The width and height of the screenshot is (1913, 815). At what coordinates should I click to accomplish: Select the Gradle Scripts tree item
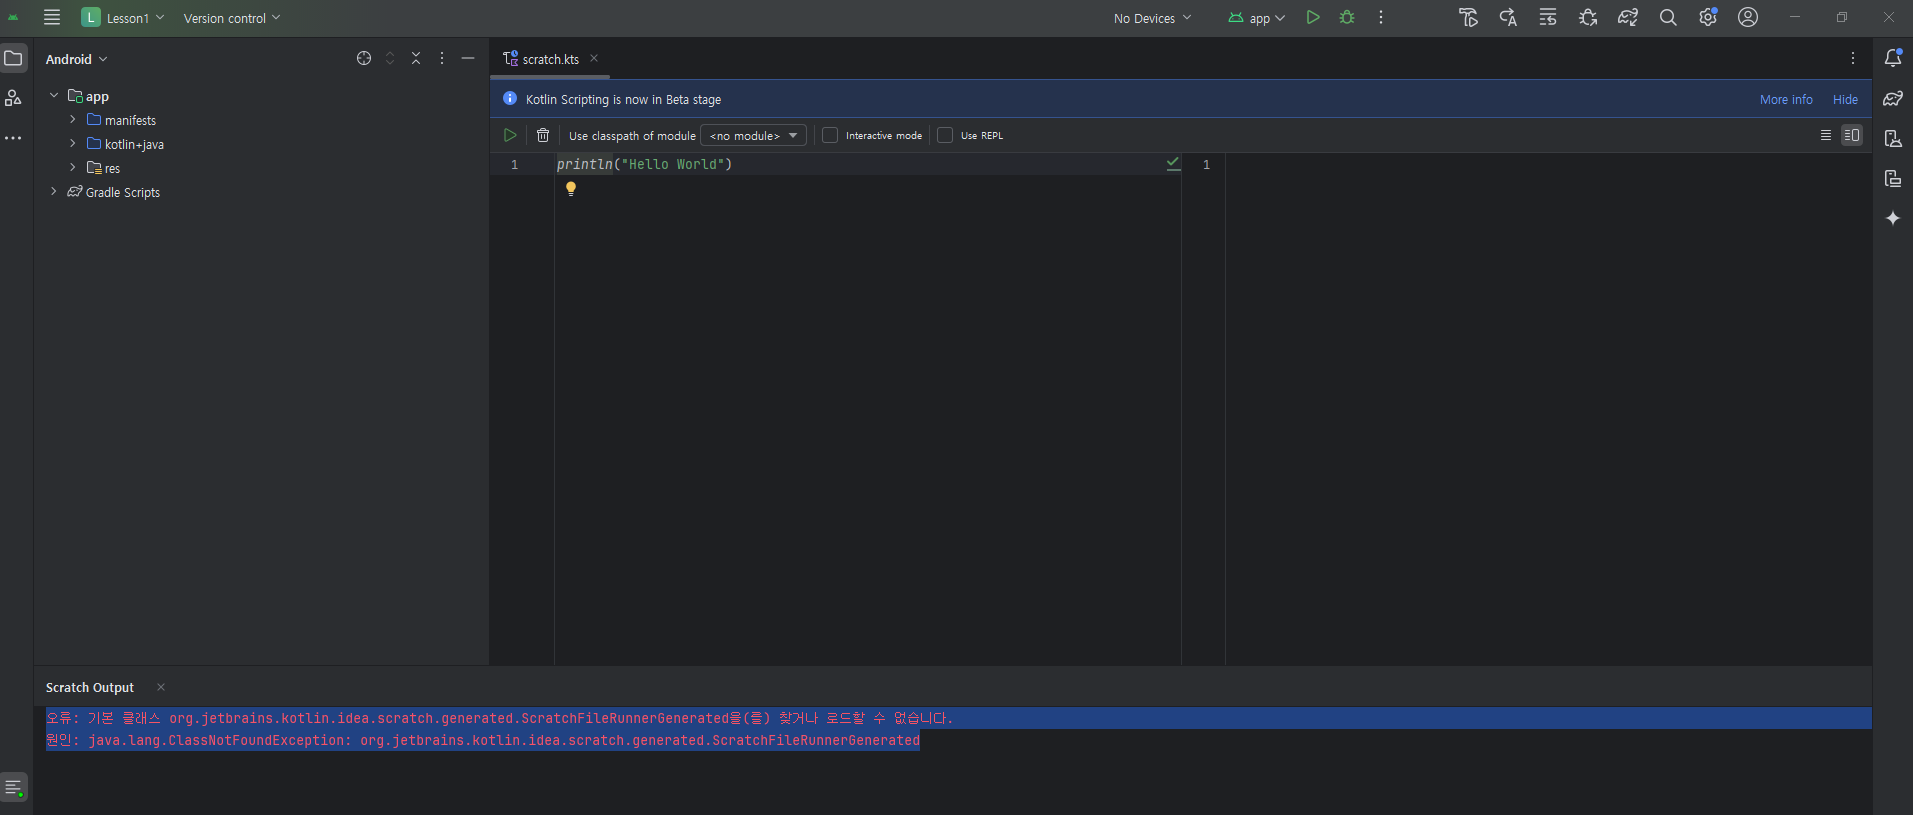pyautogui.click(x=122, y=192)
